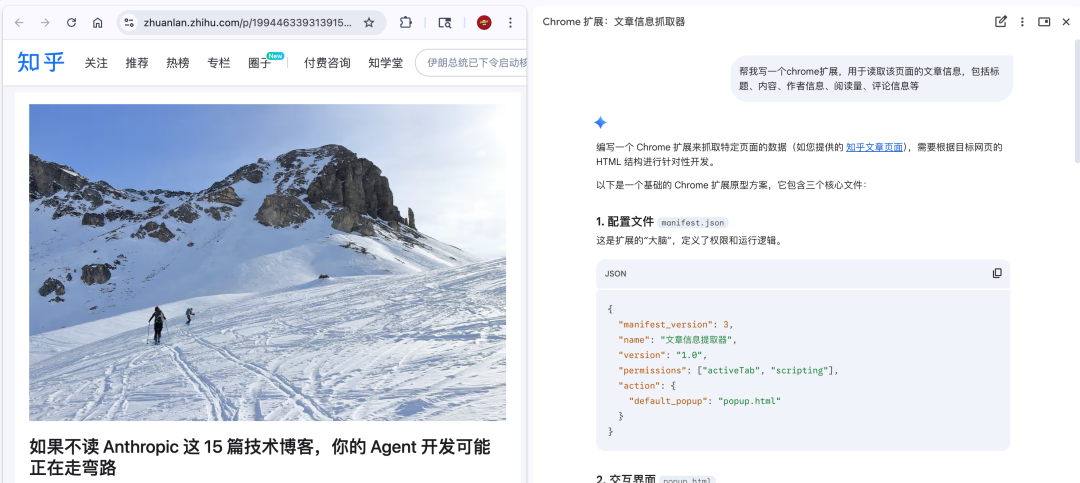This screenshot has width=1080, height=483.
Task: Go forward in browser history
Action: (x=45, y=23)
